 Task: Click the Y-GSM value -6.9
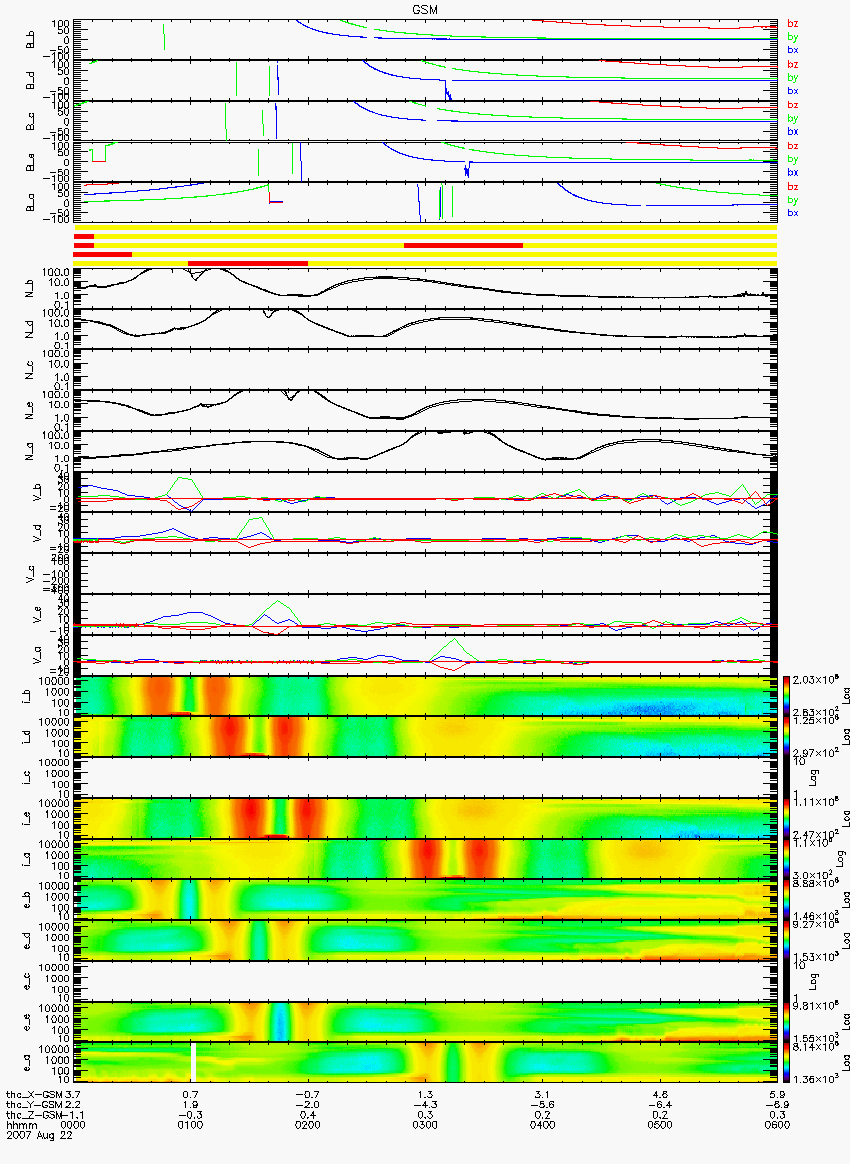click(x=777, y=1104)
